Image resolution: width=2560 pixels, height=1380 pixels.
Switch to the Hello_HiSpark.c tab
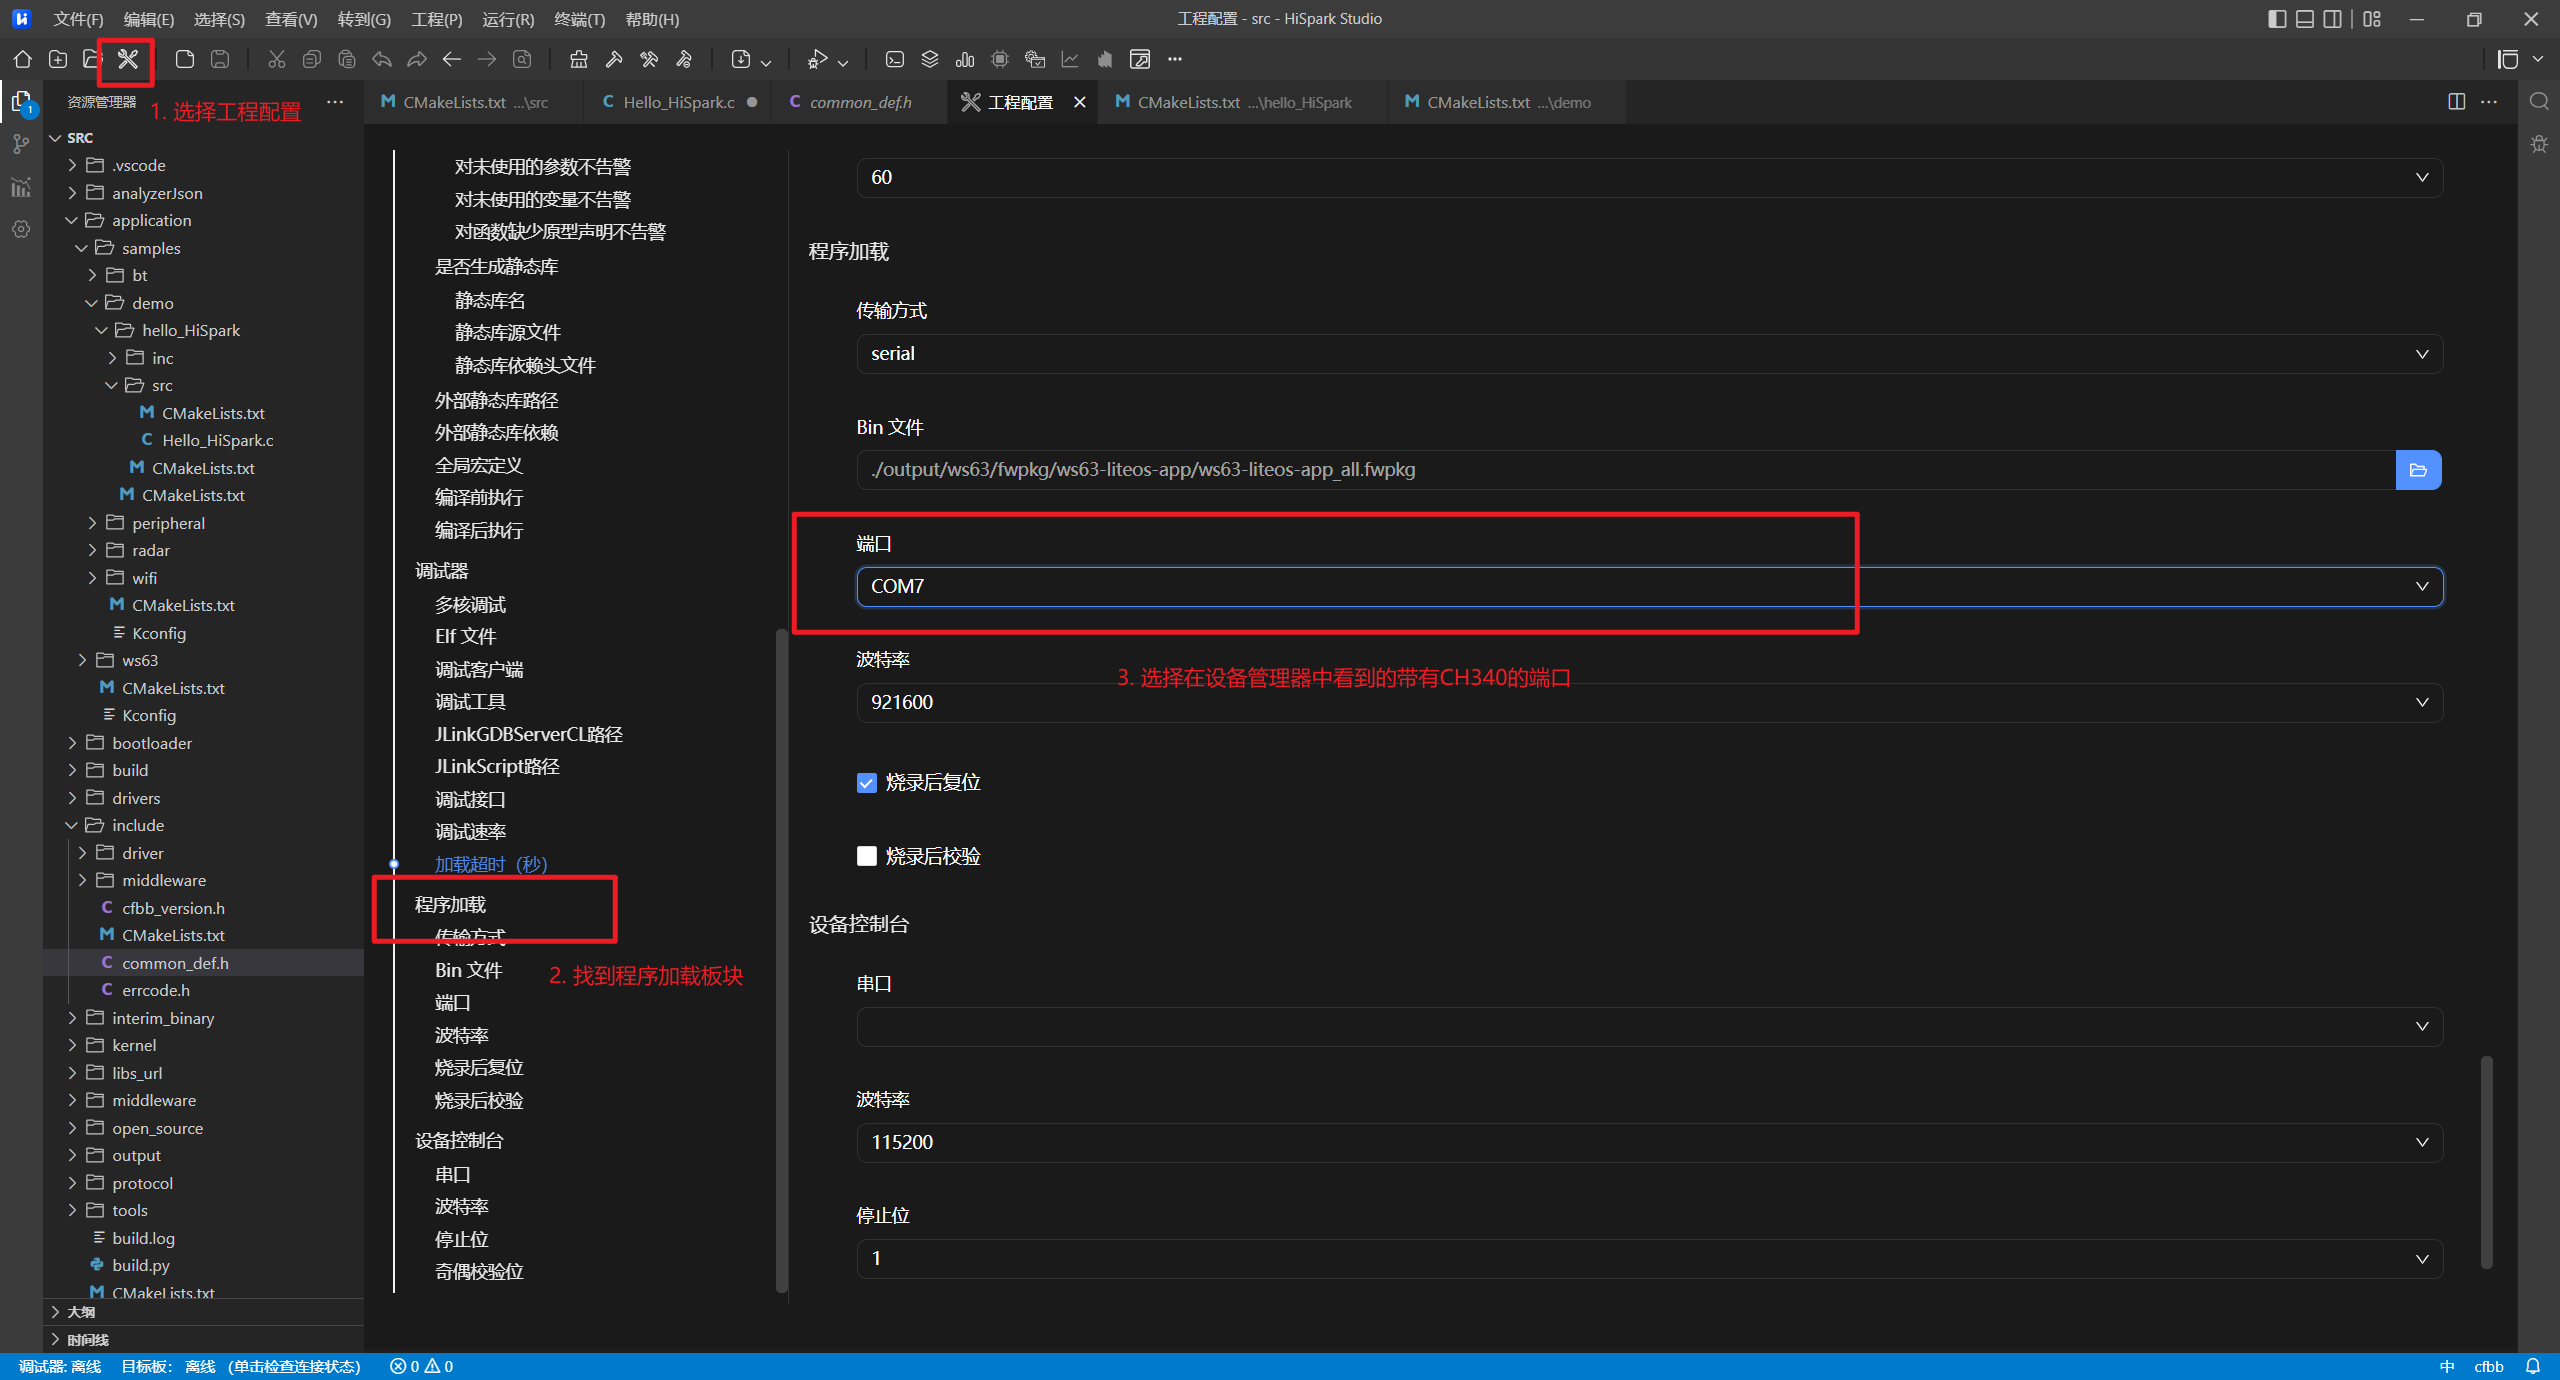pyautogui.click(x=678, y=102)
